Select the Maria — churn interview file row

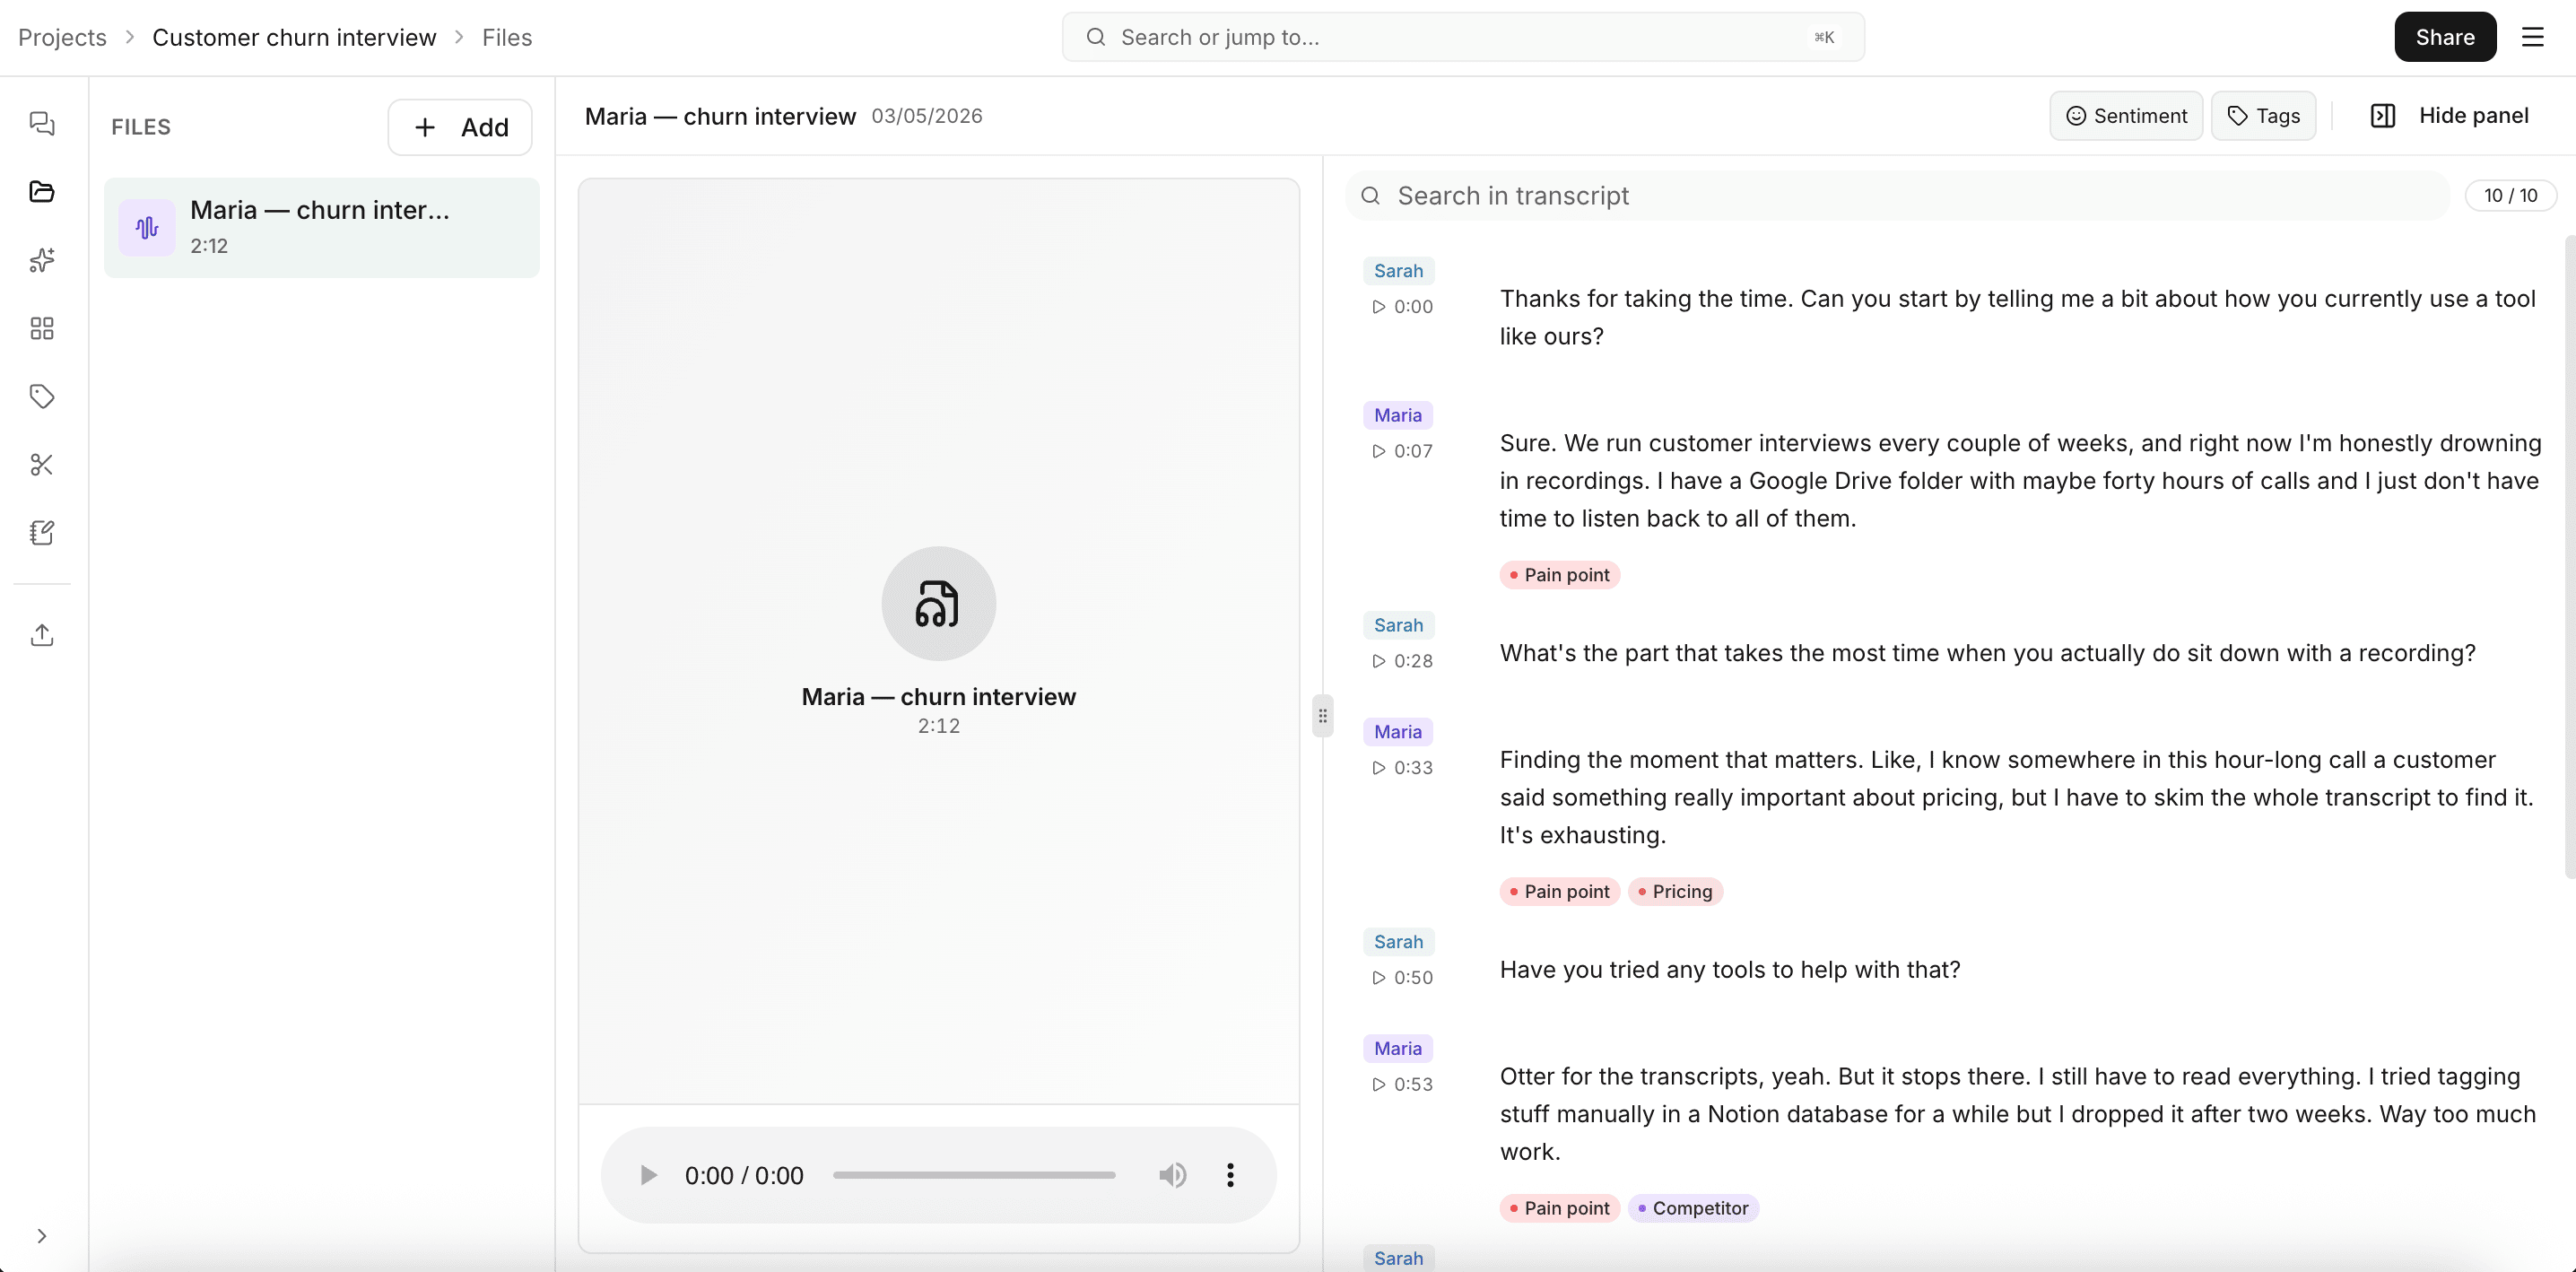pos(322,227)
